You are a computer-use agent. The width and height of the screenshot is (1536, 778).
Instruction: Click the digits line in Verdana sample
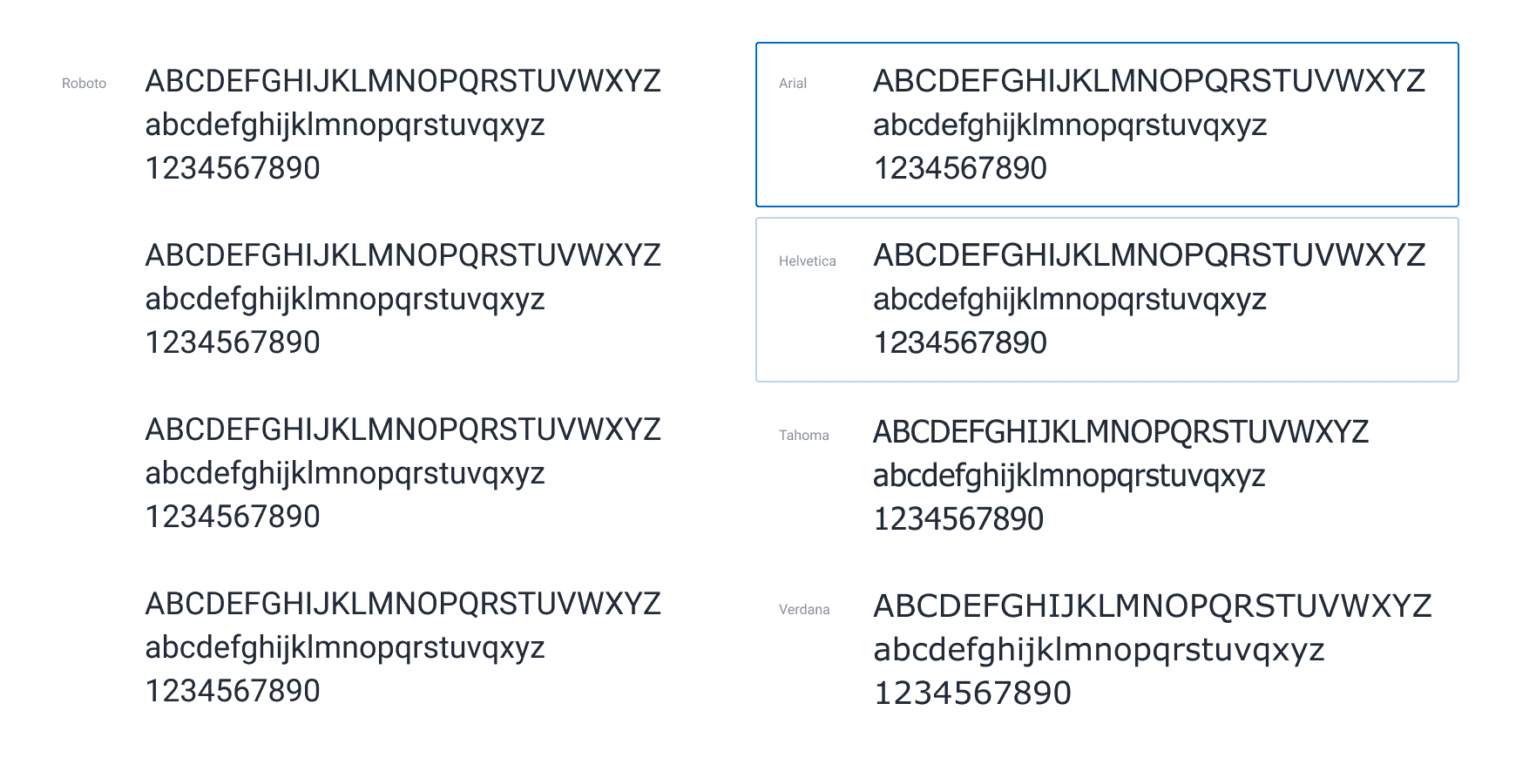[x=972, y=693]
